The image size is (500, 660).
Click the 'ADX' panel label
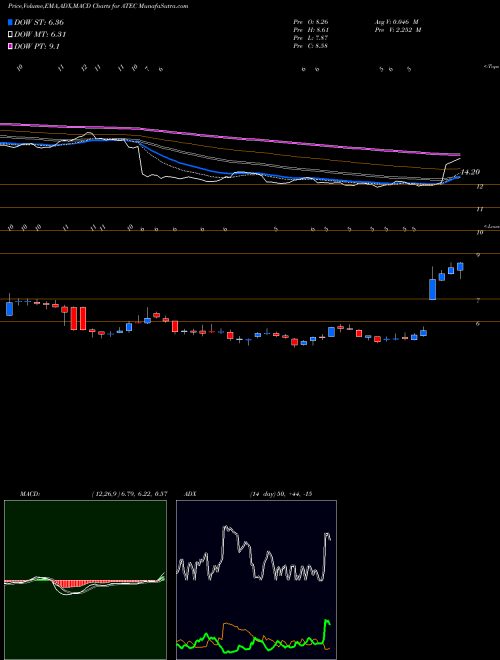(x=190, y=494)
